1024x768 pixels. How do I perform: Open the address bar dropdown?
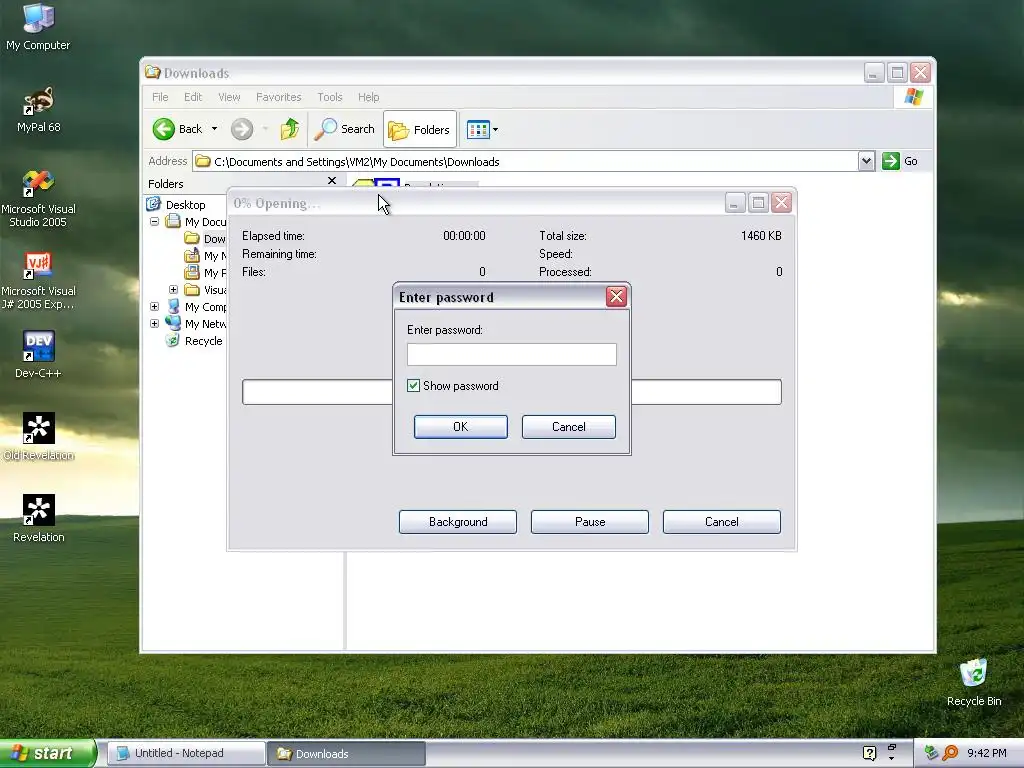coord(866,161)
